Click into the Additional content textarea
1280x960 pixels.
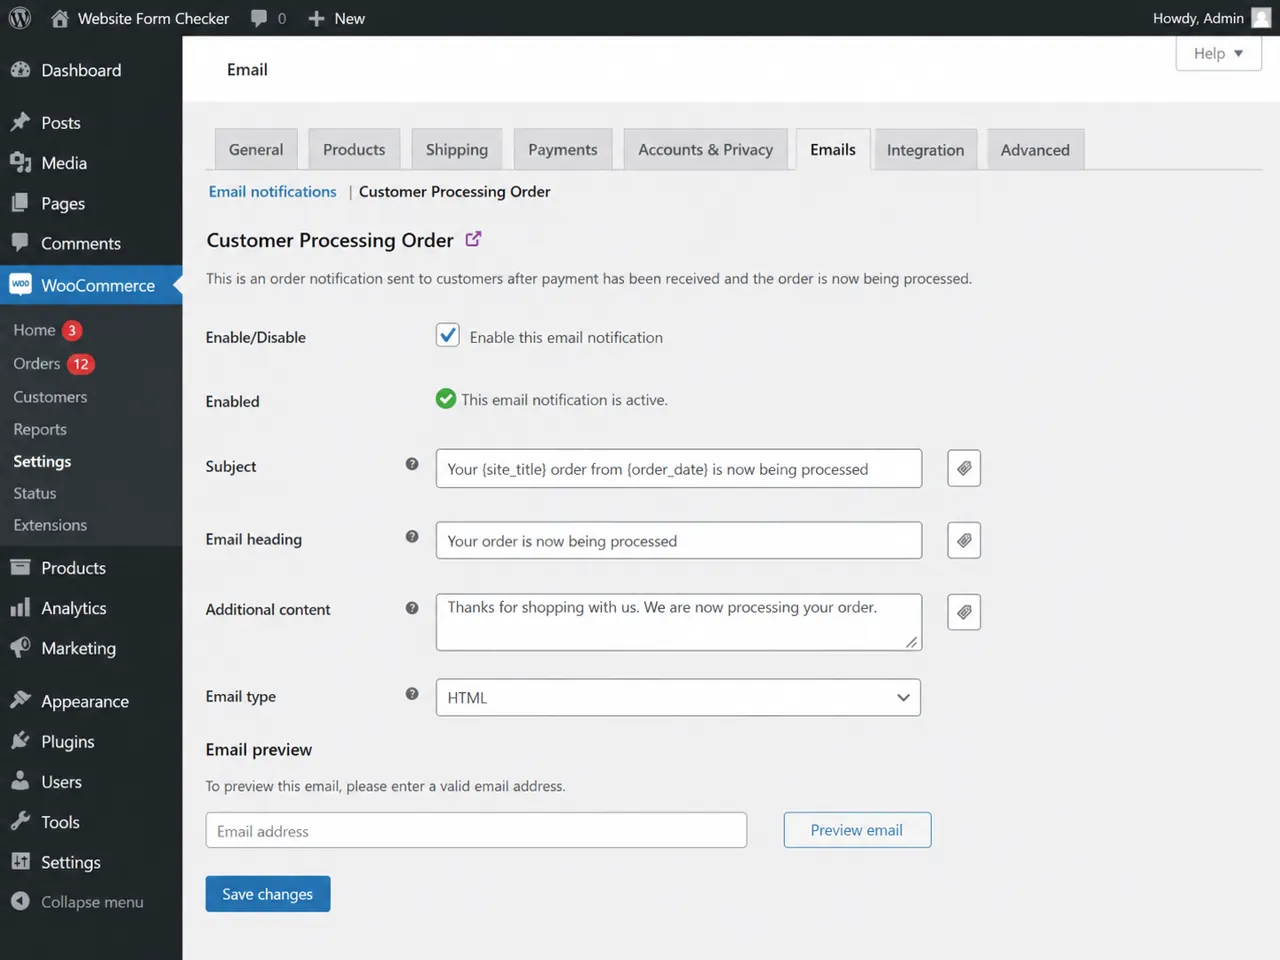(679, 622)
